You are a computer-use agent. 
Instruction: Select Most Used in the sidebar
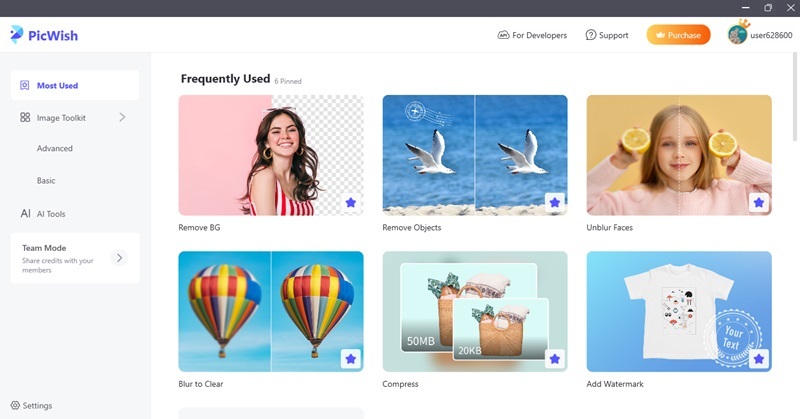(x=74, y=85)
